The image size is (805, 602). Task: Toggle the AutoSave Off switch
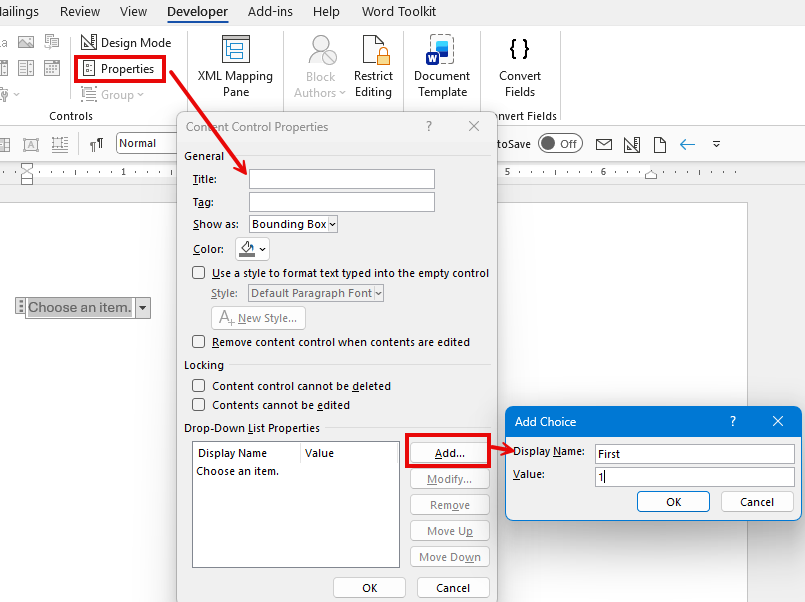click(x=561, y=144)
